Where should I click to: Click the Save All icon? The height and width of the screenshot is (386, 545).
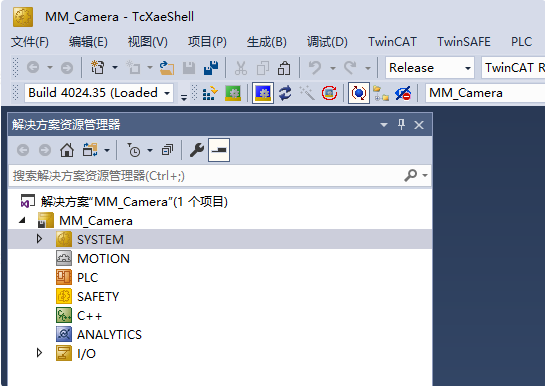pos(211,68)
